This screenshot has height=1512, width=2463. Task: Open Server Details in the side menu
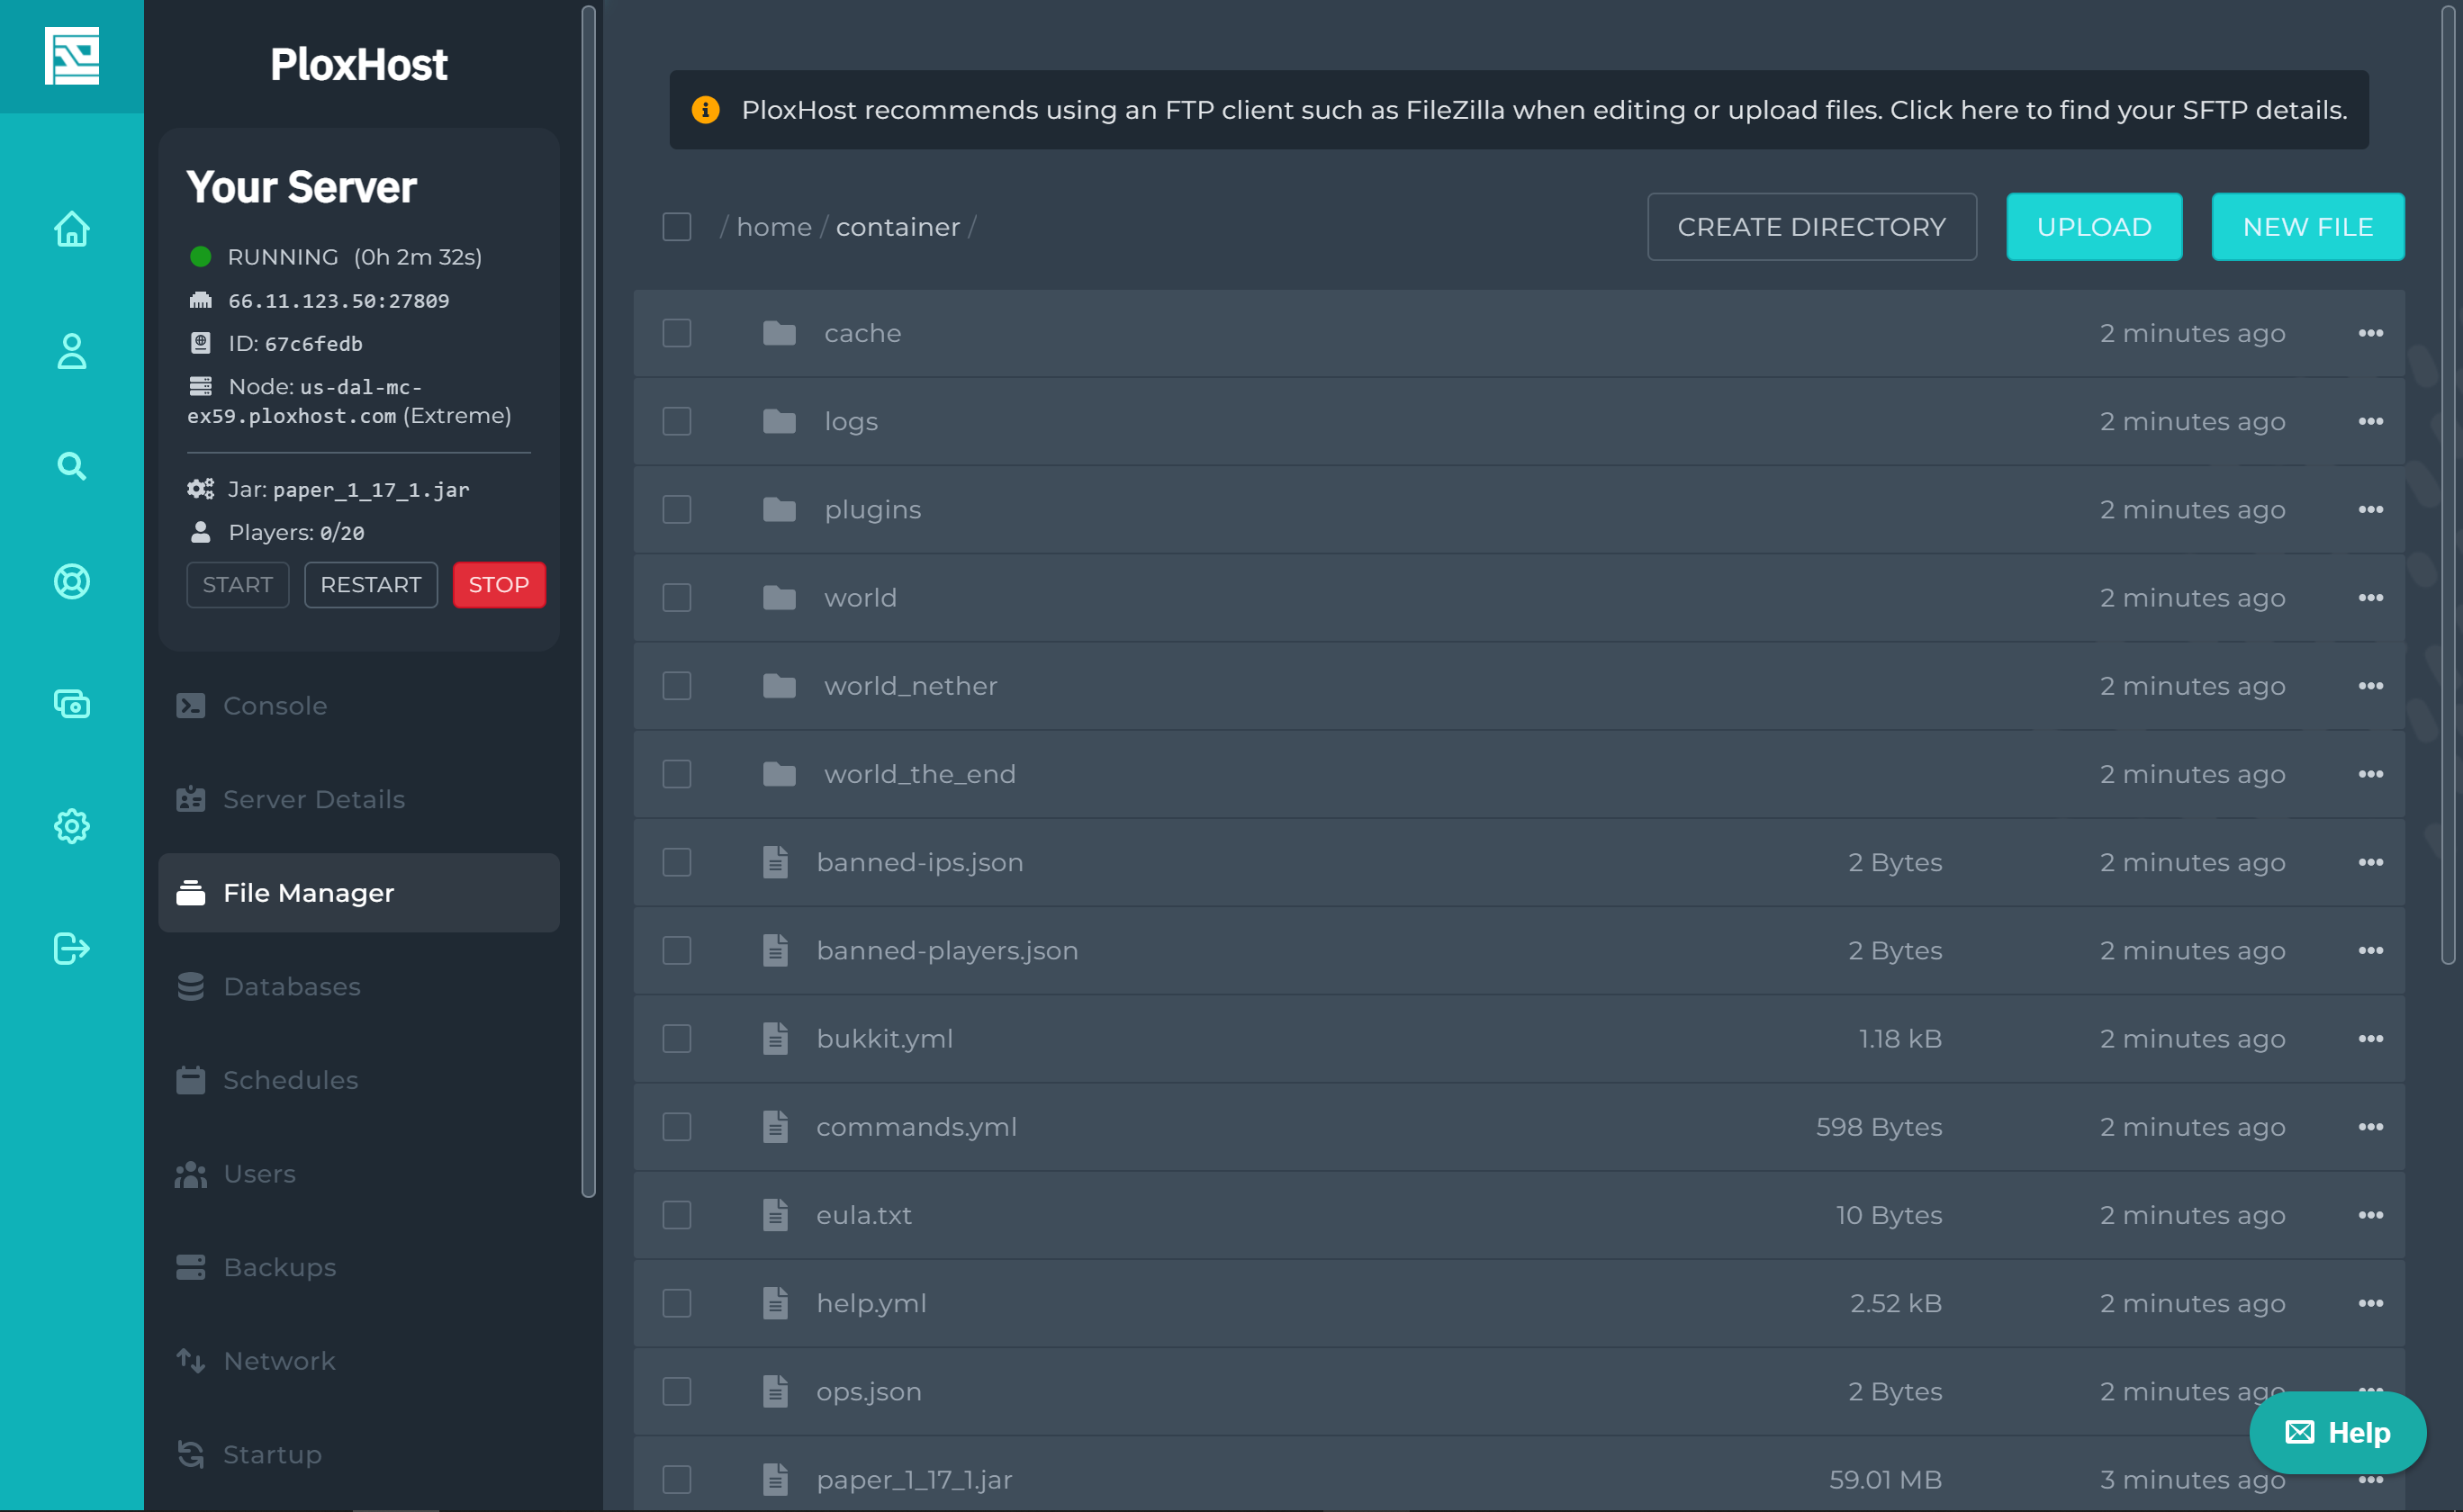pos(359,799)
